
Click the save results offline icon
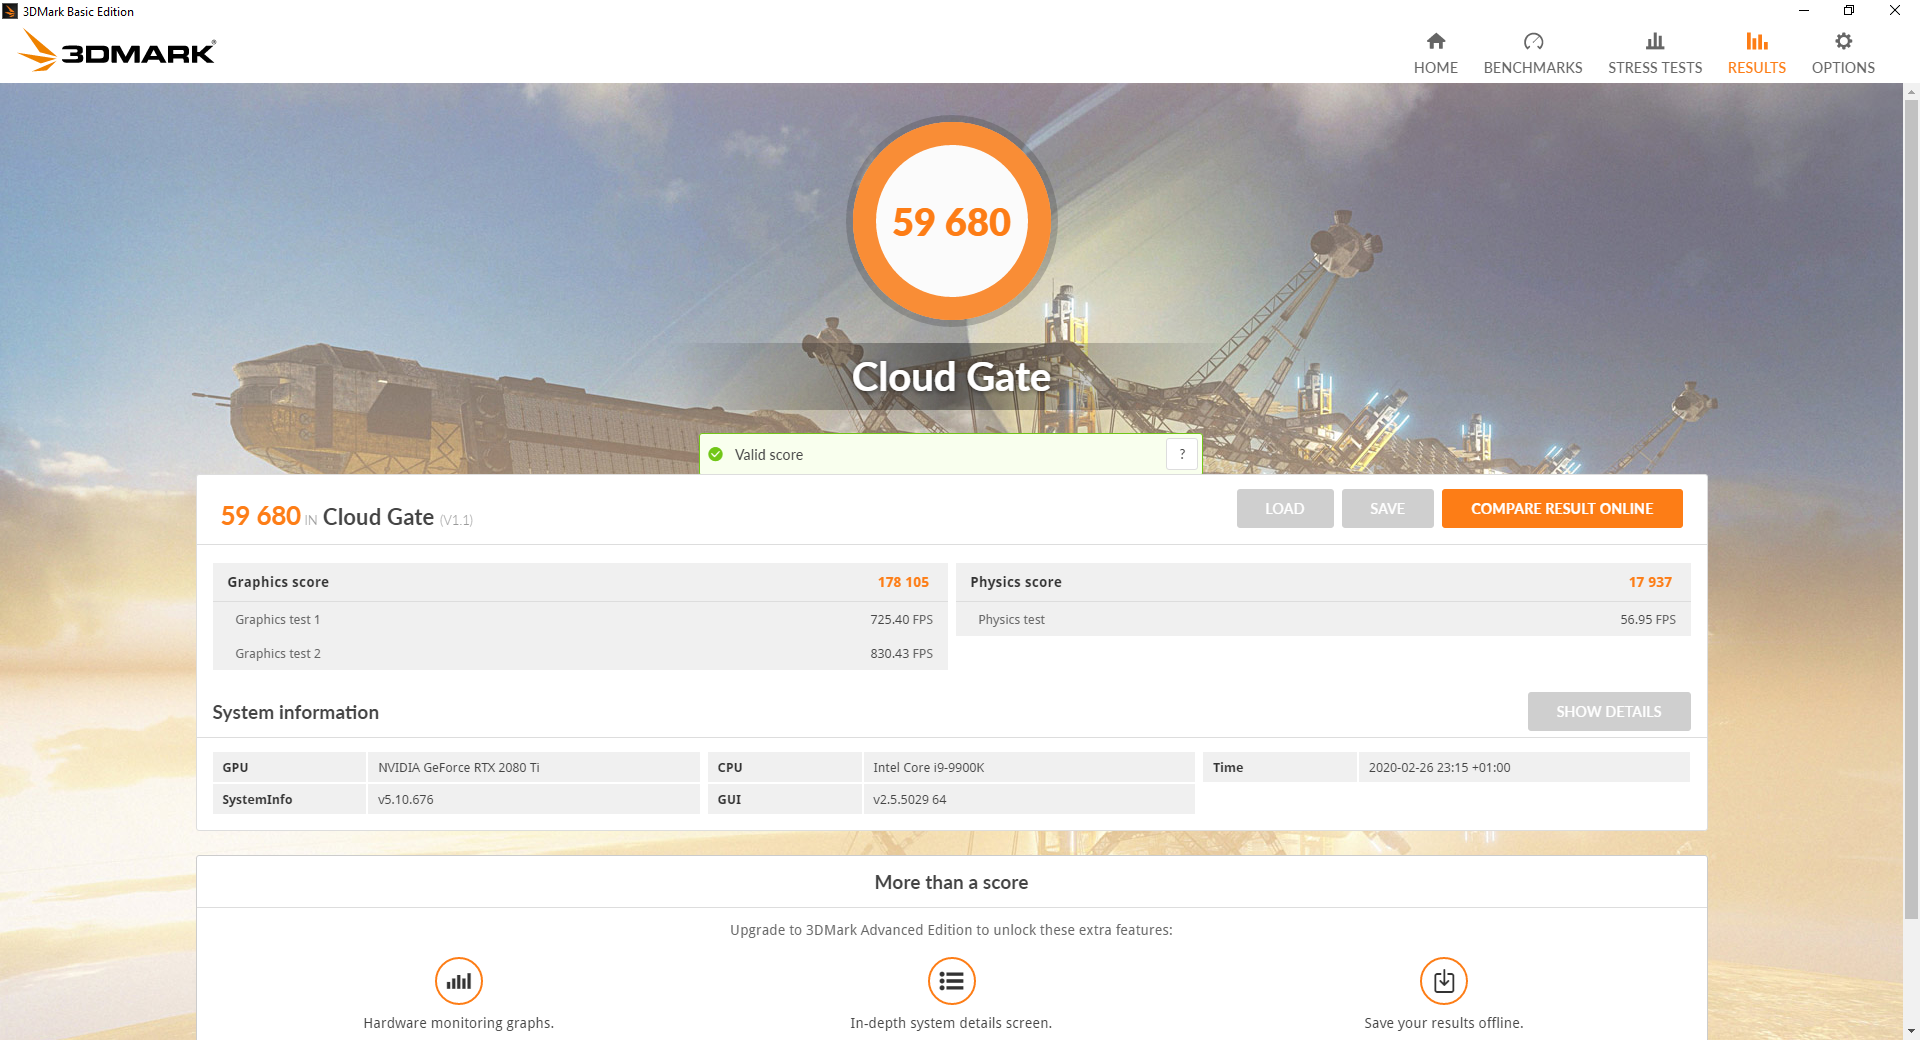(x=1444, y=981)
